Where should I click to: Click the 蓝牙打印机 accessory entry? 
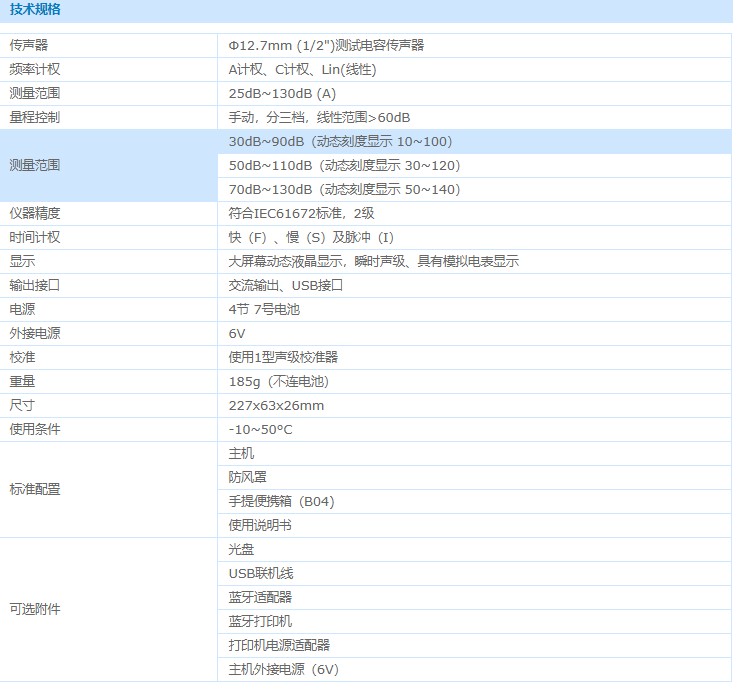tap(260, 621)
